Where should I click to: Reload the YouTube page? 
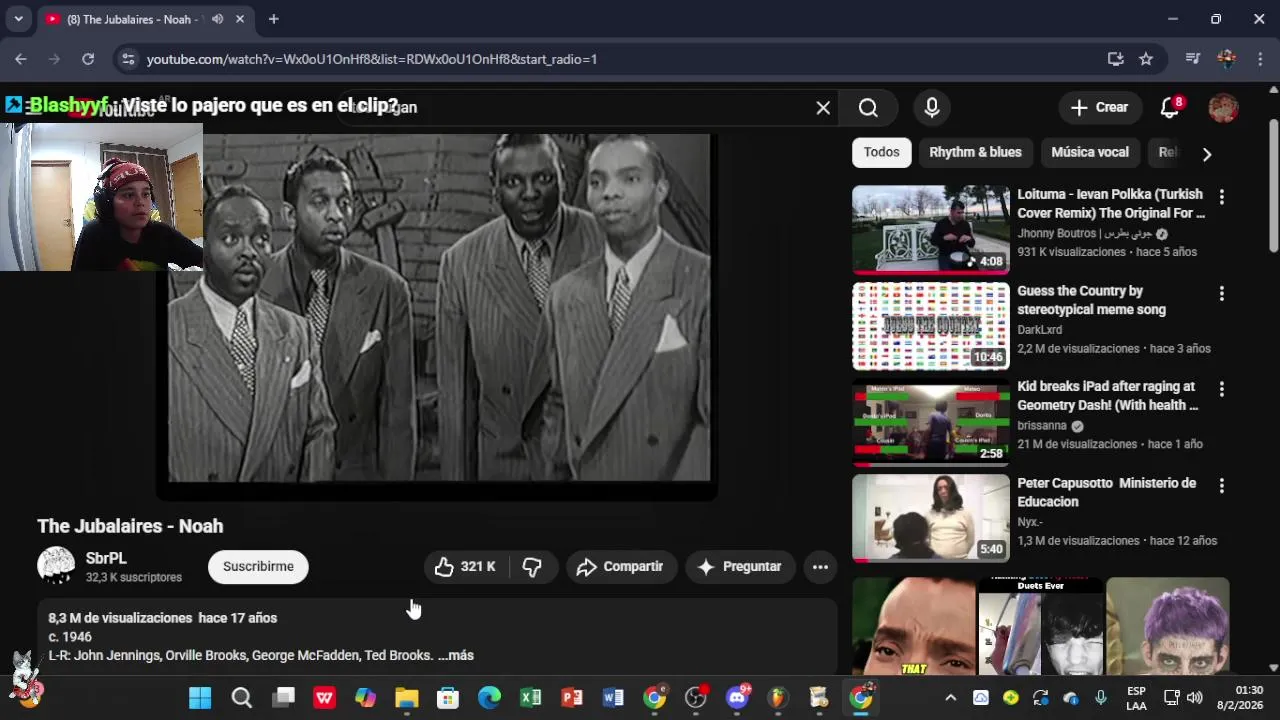click(88, 59)
